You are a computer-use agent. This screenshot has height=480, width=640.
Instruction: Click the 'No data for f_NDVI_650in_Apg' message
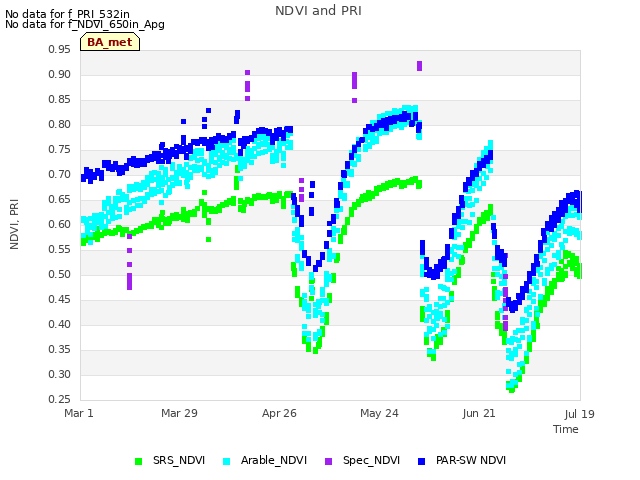pos(85,24)
